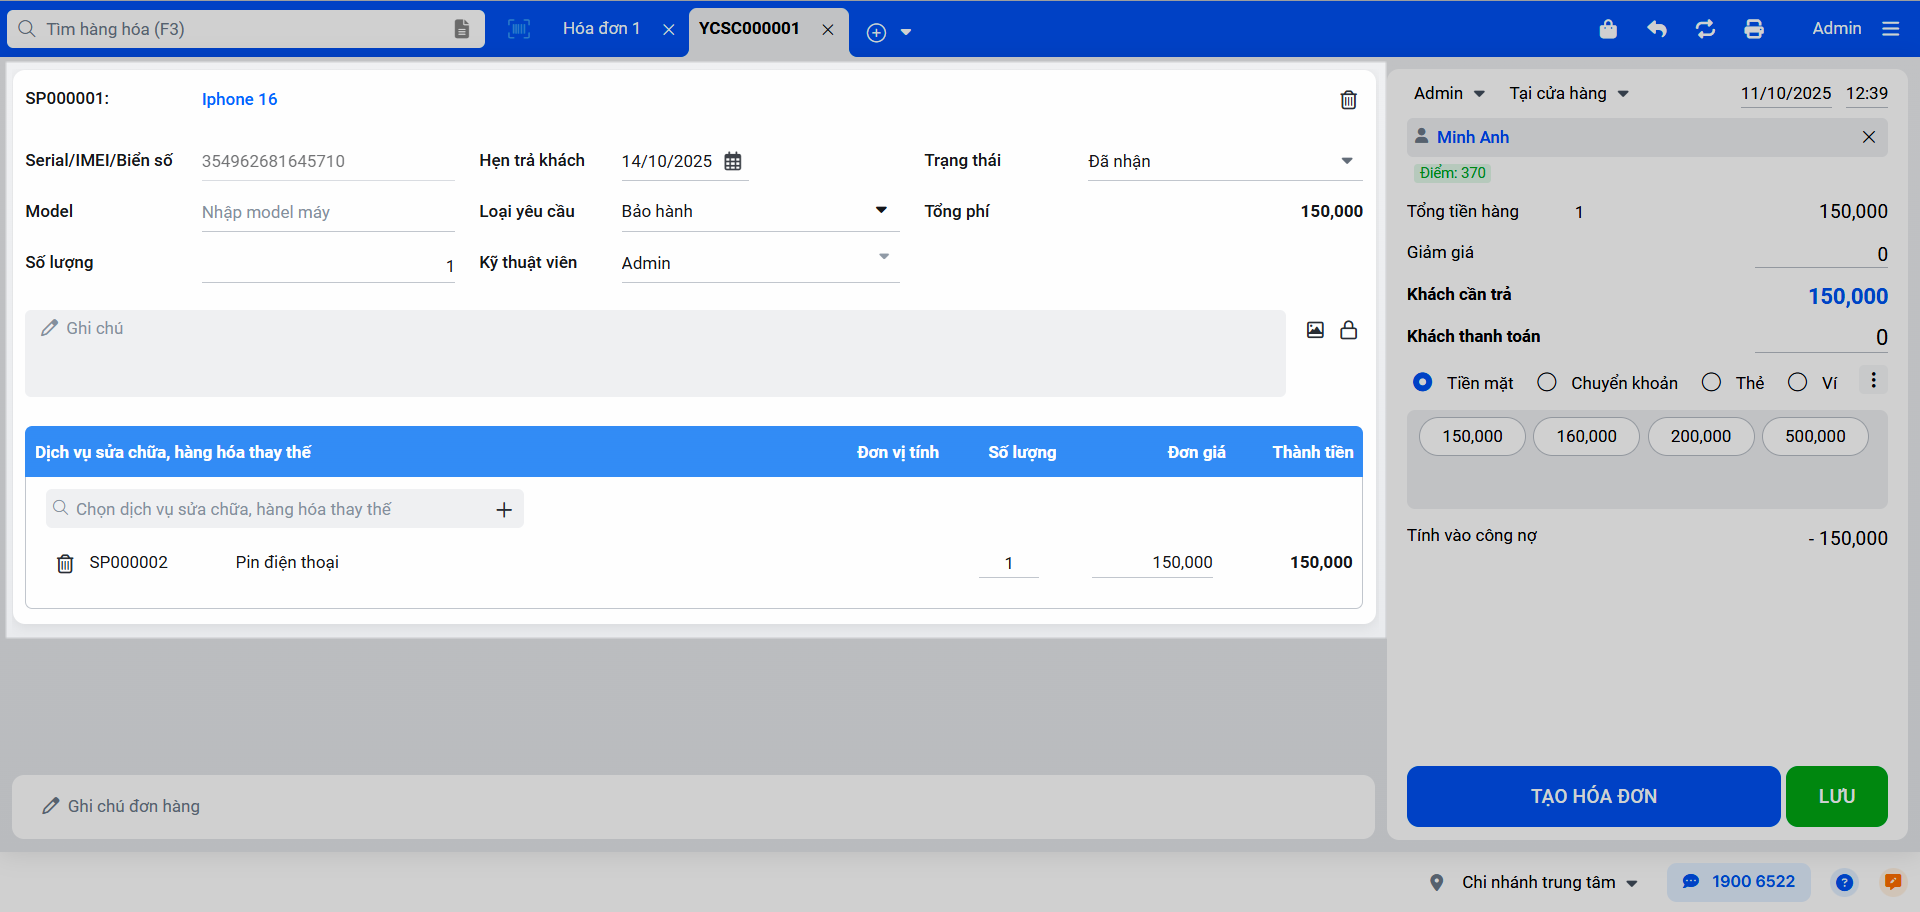This screenshot has width=1920, height=912.
Task: Attach image using the picture icon
Action: point(1315,330)
